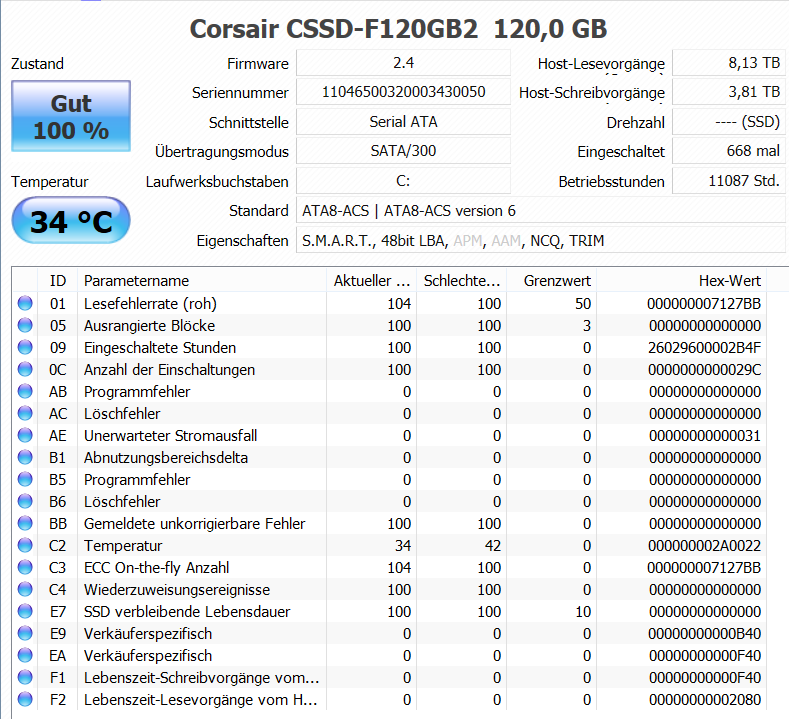Click hex value 00000000002080

point(704,699)
